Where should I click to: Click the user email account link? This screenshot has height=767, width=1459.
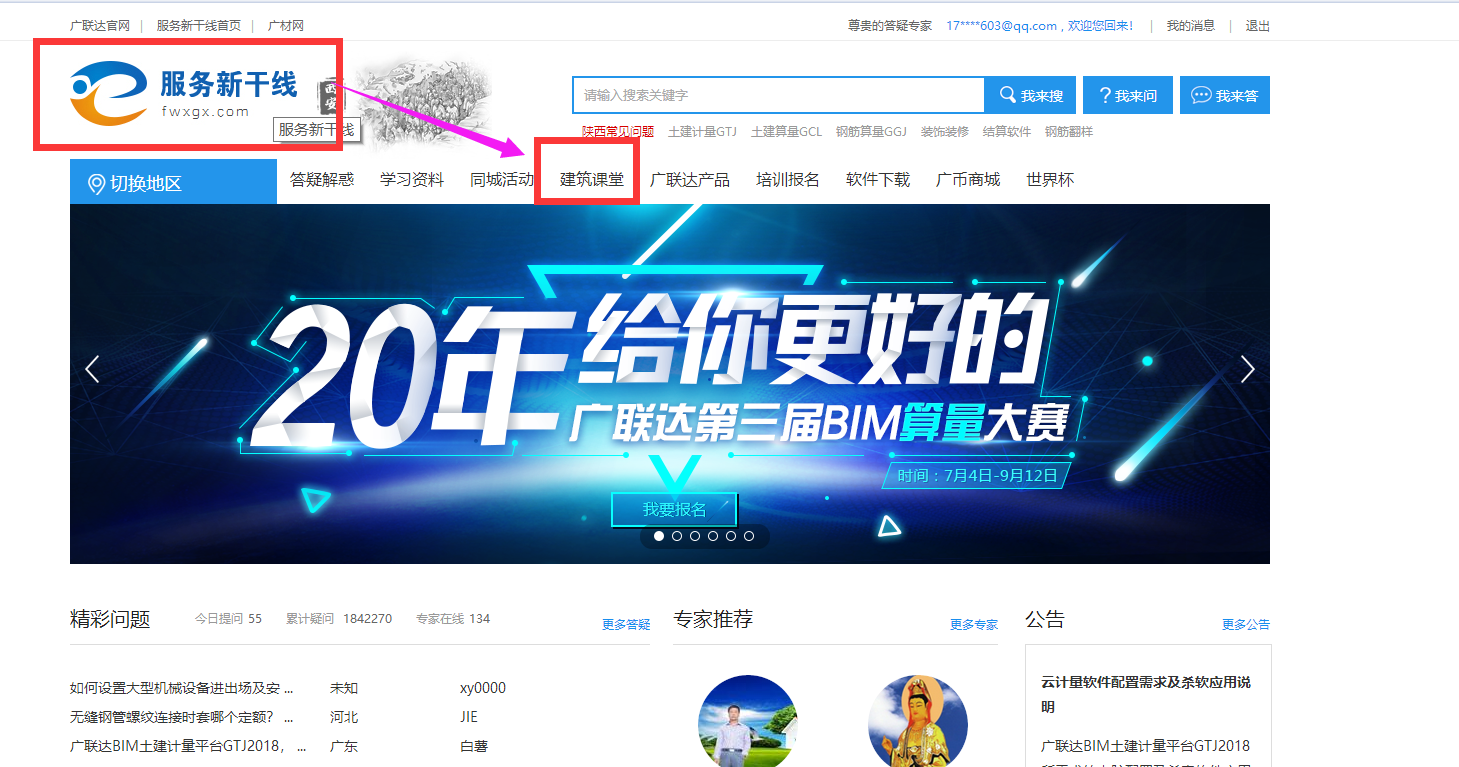1002,26
